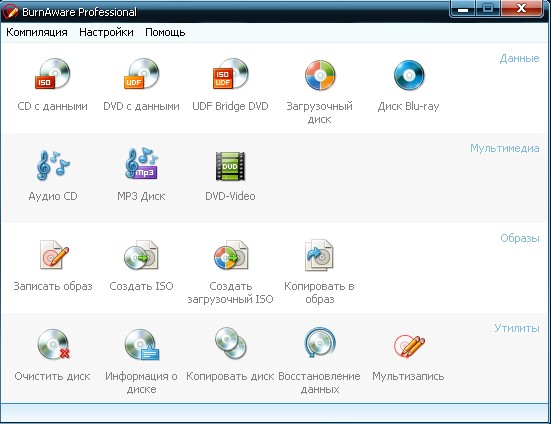551x424 pixels.
Task: Open the DVD-Video film strip icon
Action: tap(230, 166)
